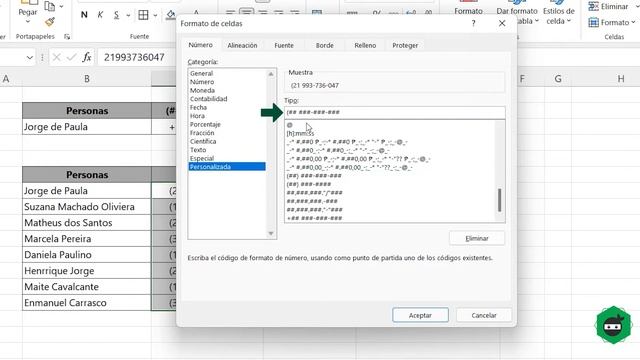Toggle underline with the S button
This screenshot has height=360, width=640.
tap(116, 15)
